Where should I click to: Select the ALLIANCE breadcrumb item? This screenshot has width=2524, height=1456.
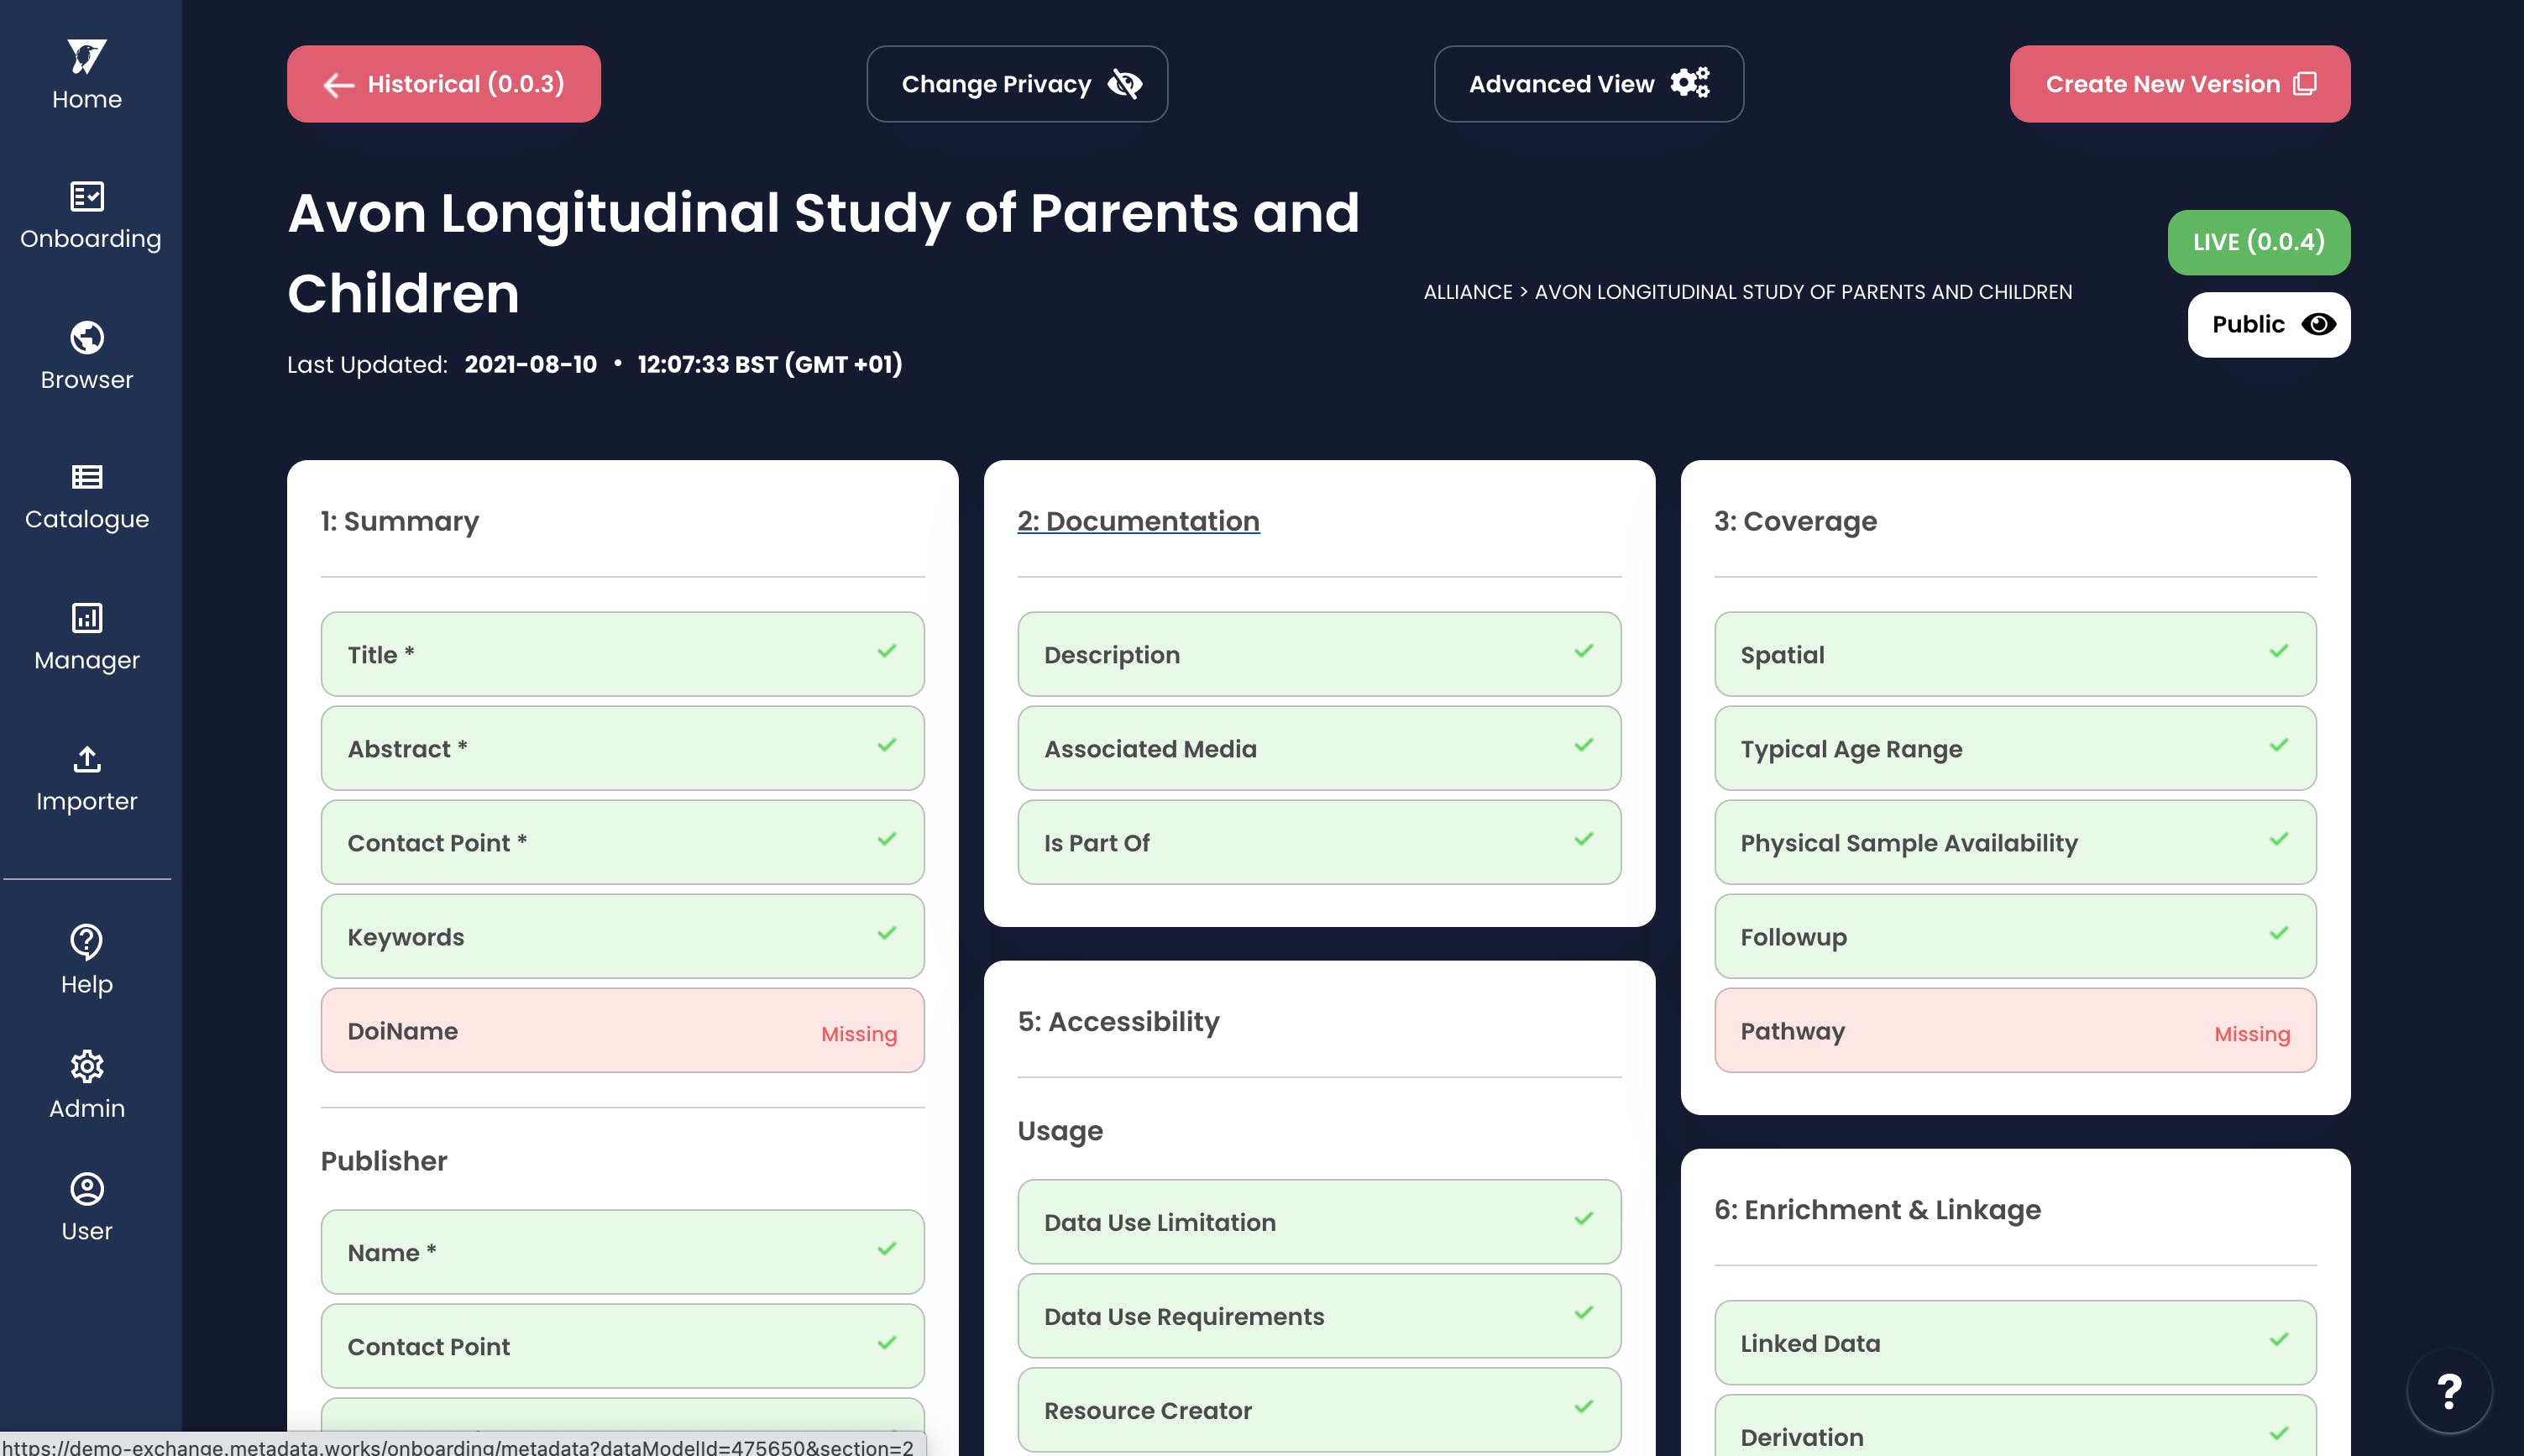pyautogui.click(x=1467, y=292)
